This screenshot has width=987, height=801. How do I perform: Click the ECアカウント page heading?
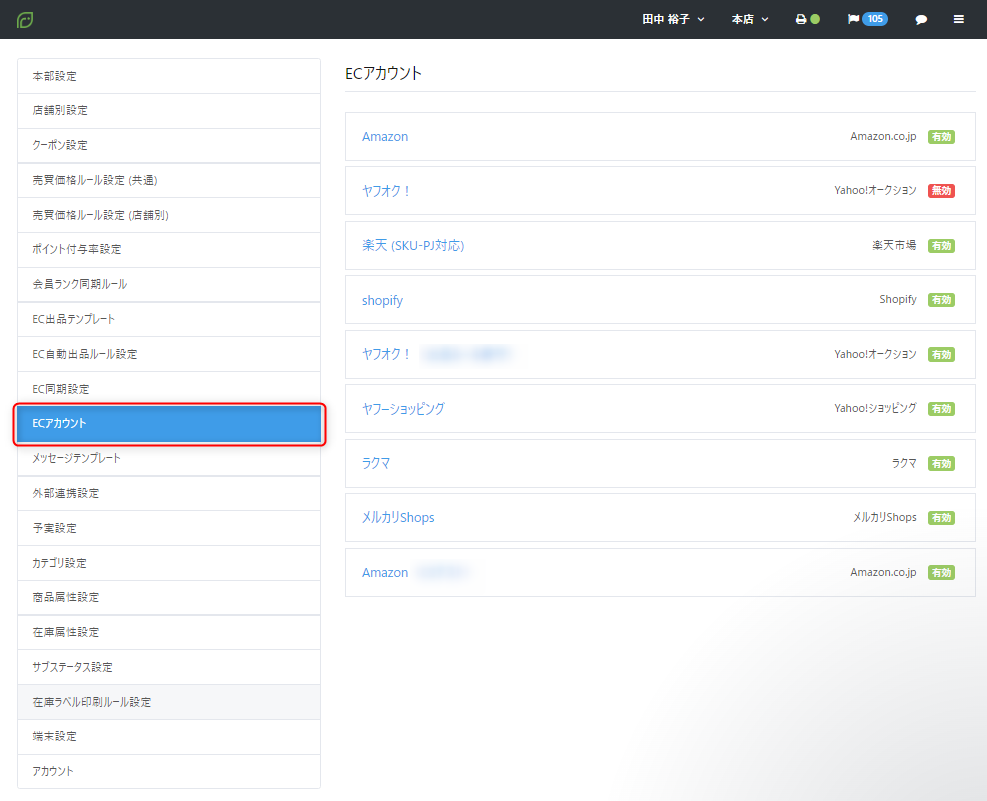[x=383, y=74]
